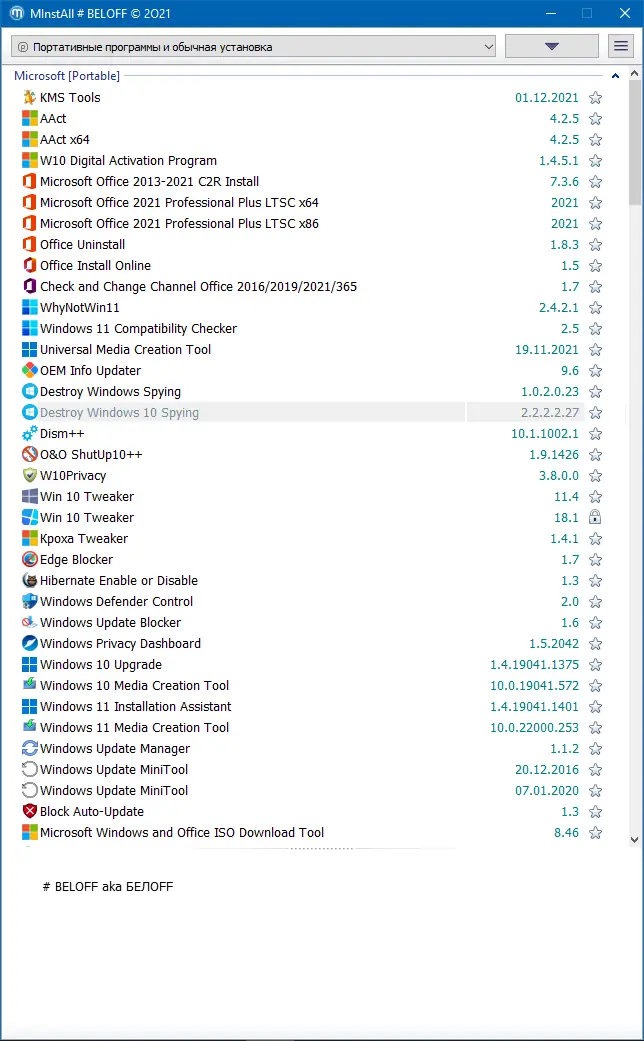Click the scrollbar up arrow
The width and height of the screenshot is (644, 1041).
coord(634,74)
